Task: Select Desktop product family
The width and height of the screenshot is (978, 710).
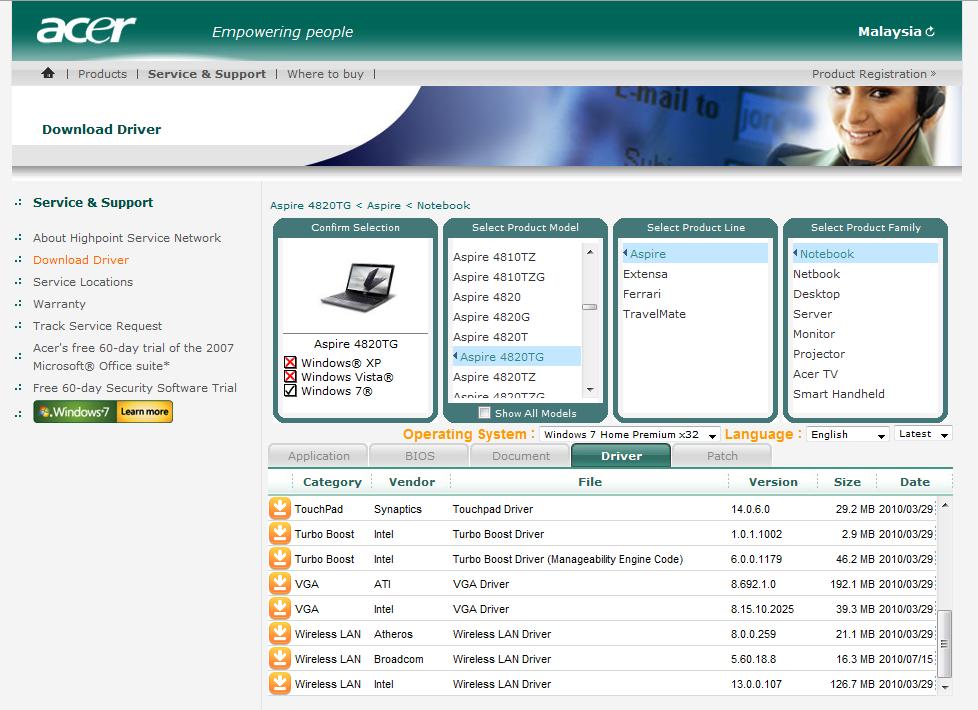Action: [816, 294]
